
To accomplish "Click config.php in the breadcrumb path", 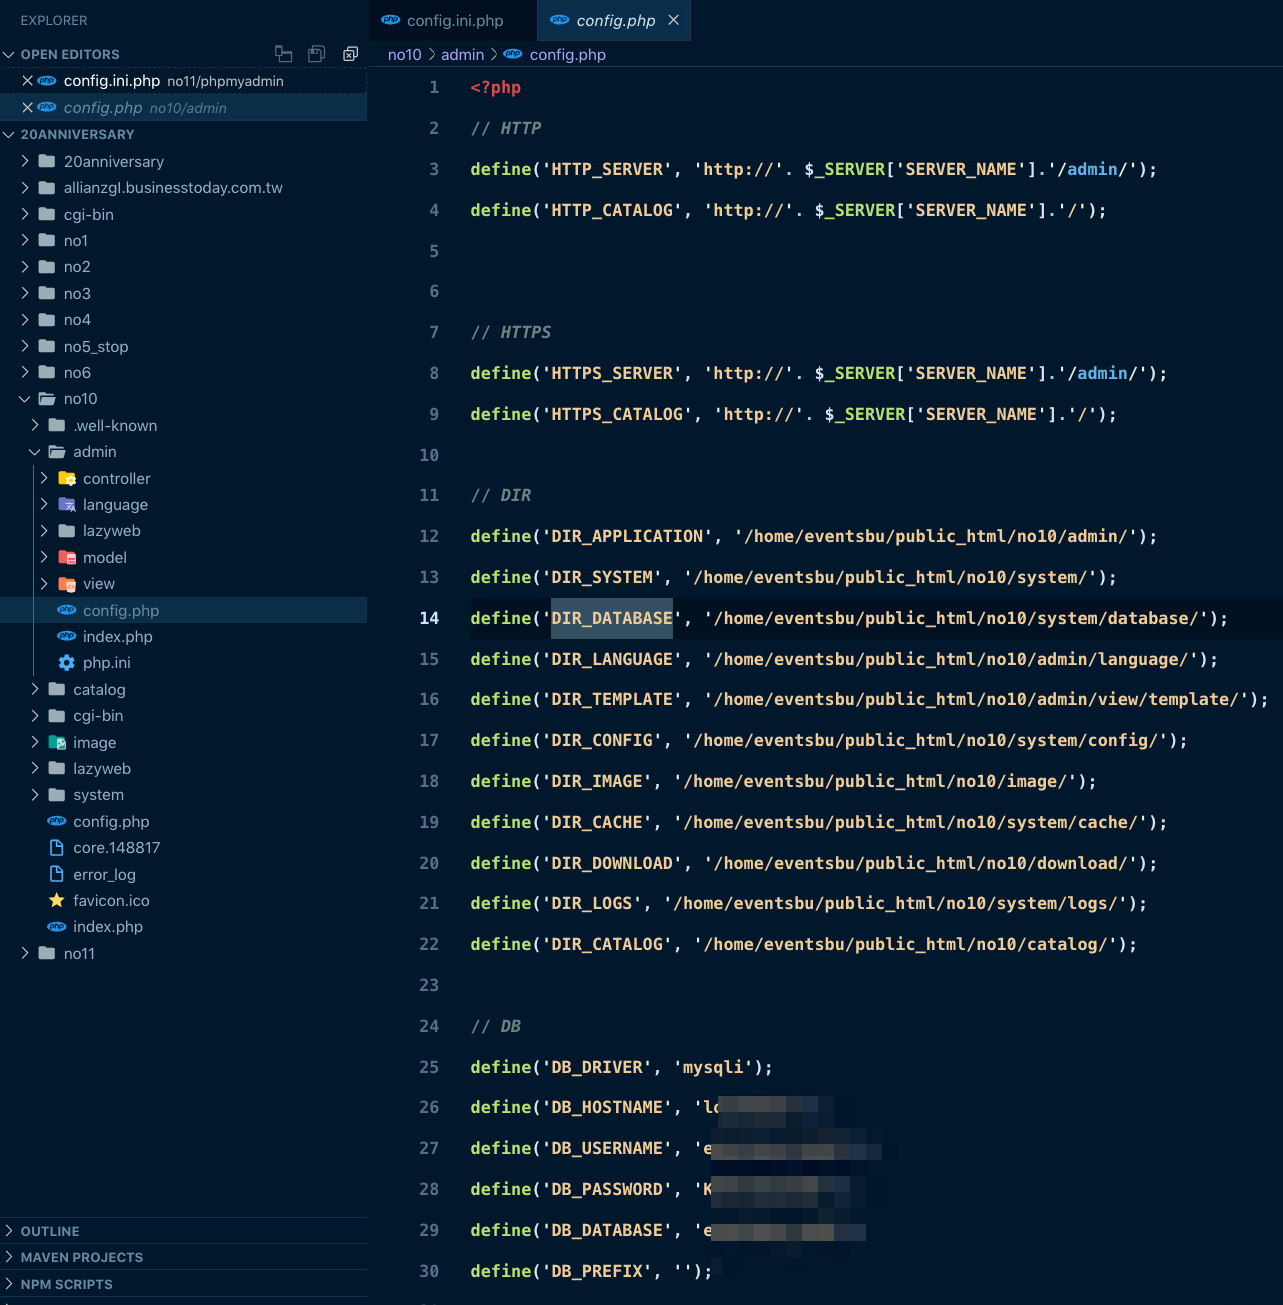I will point(567,55).
